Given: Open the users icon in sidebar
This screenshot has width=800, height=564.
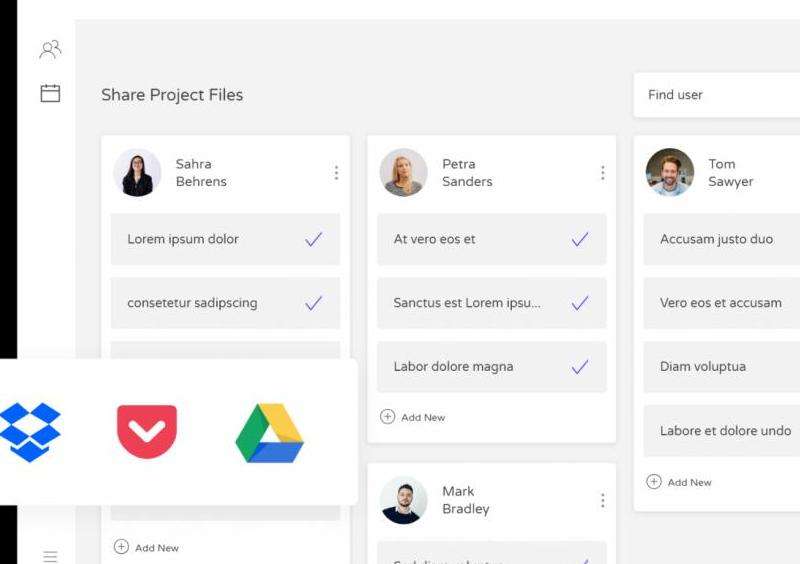Looking at the screenshot, I should pos(50,50).
